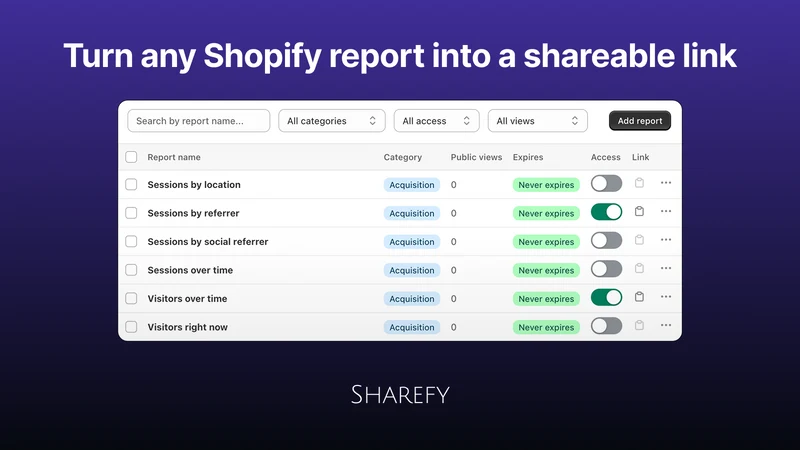Click the Report name column header
This screenshot has height=450, width=800.
click(x=174, y=157)
